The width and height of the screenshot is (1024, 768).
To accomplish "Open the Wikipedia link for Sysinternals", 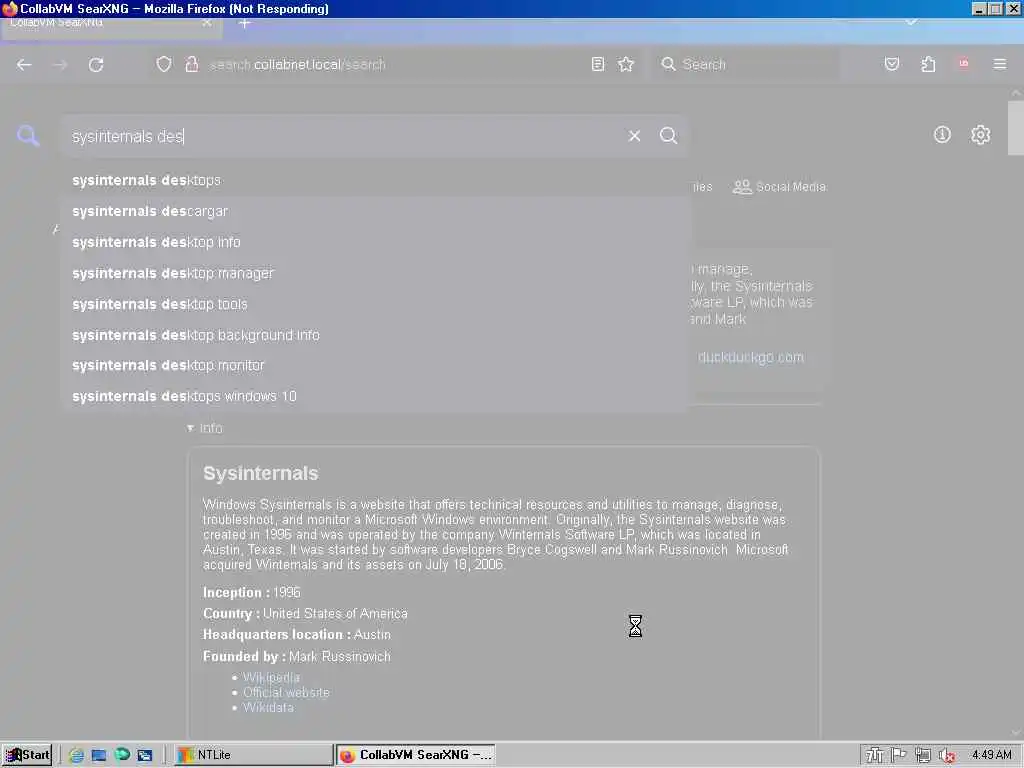I will (x=271, y=677).
